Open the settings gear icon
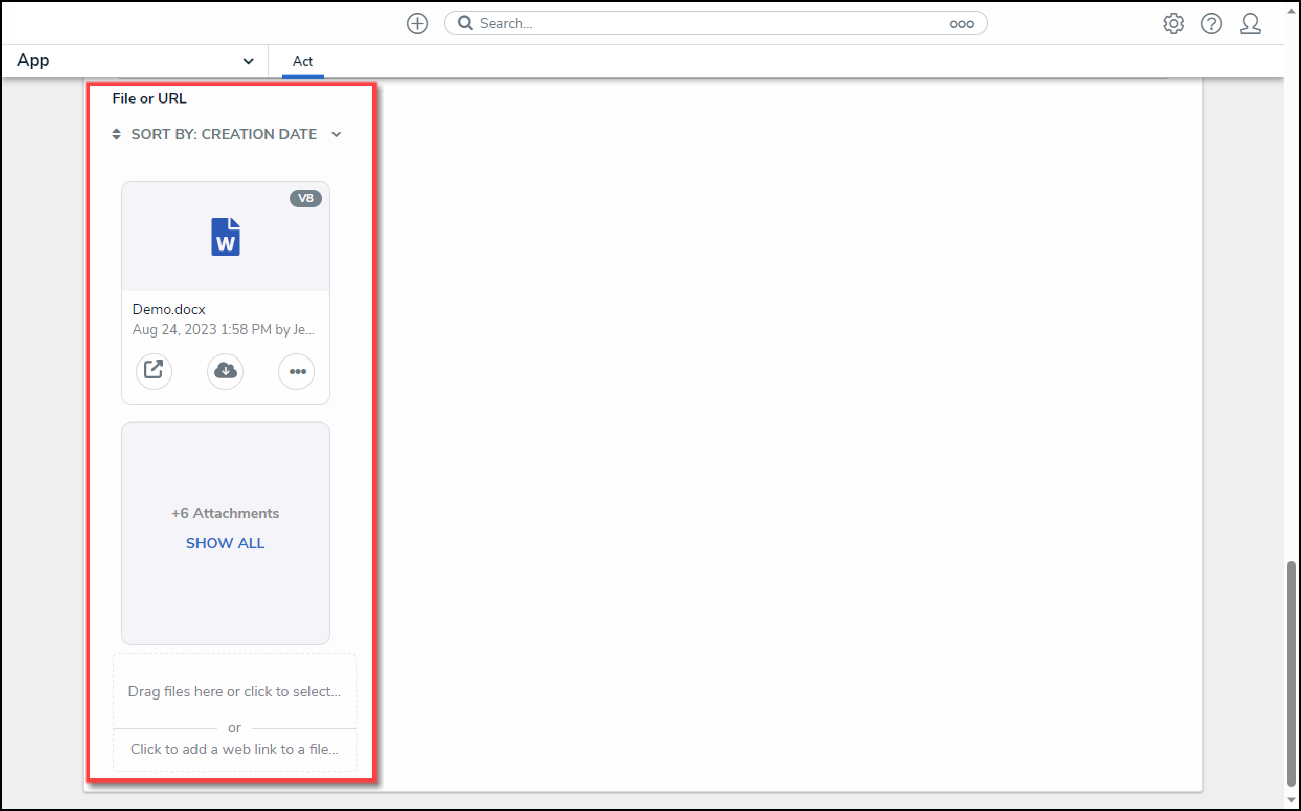 coord(1173,24)
